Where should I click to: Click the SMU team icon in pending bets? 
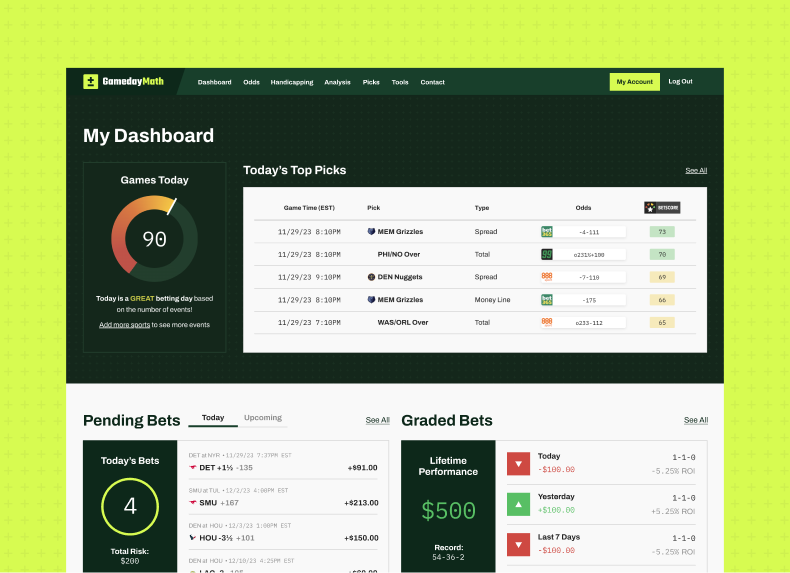(192, 502)
